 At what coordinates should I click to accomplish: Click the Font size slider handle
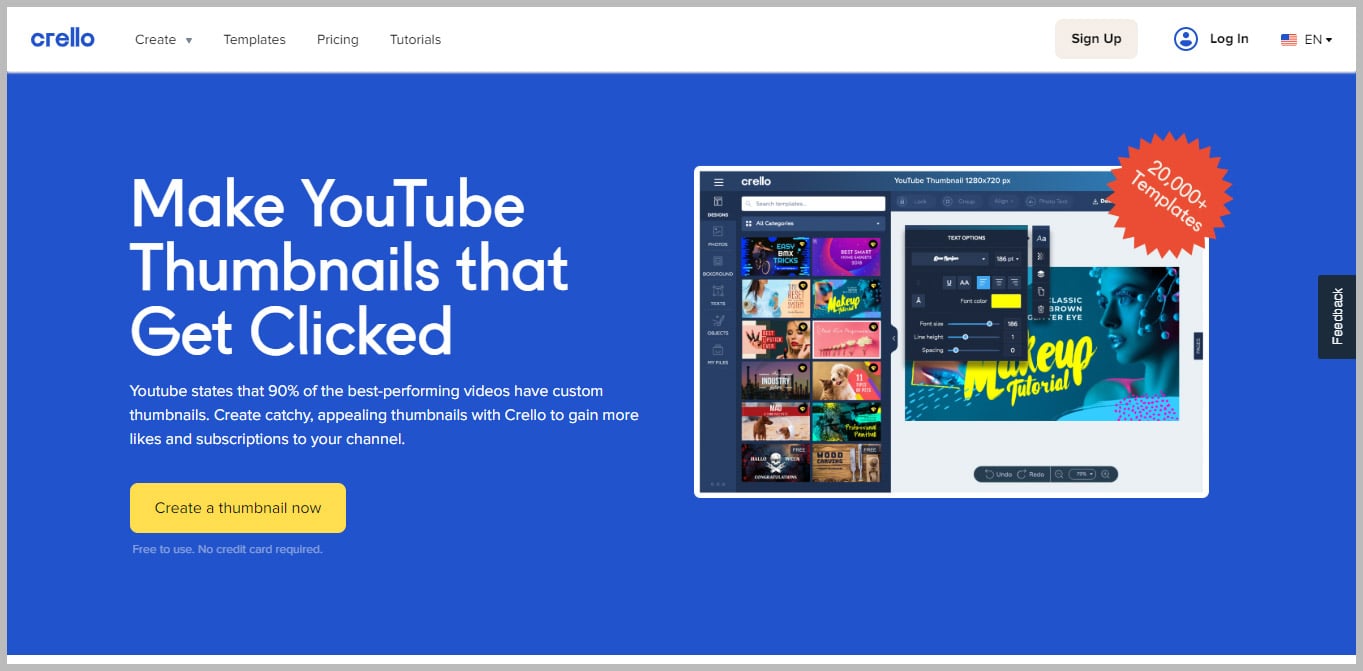click(989, 324)
